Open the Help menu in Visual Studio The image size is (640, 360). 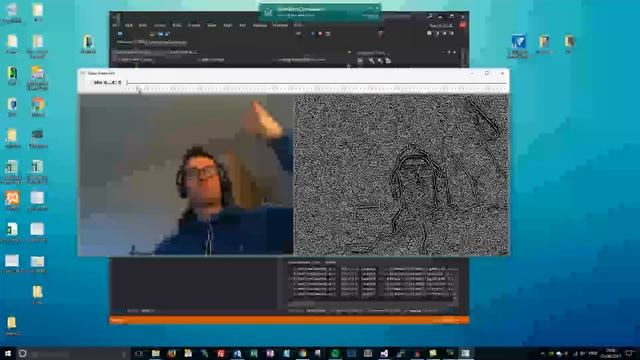pyautogui.click(x=298, y=25)
